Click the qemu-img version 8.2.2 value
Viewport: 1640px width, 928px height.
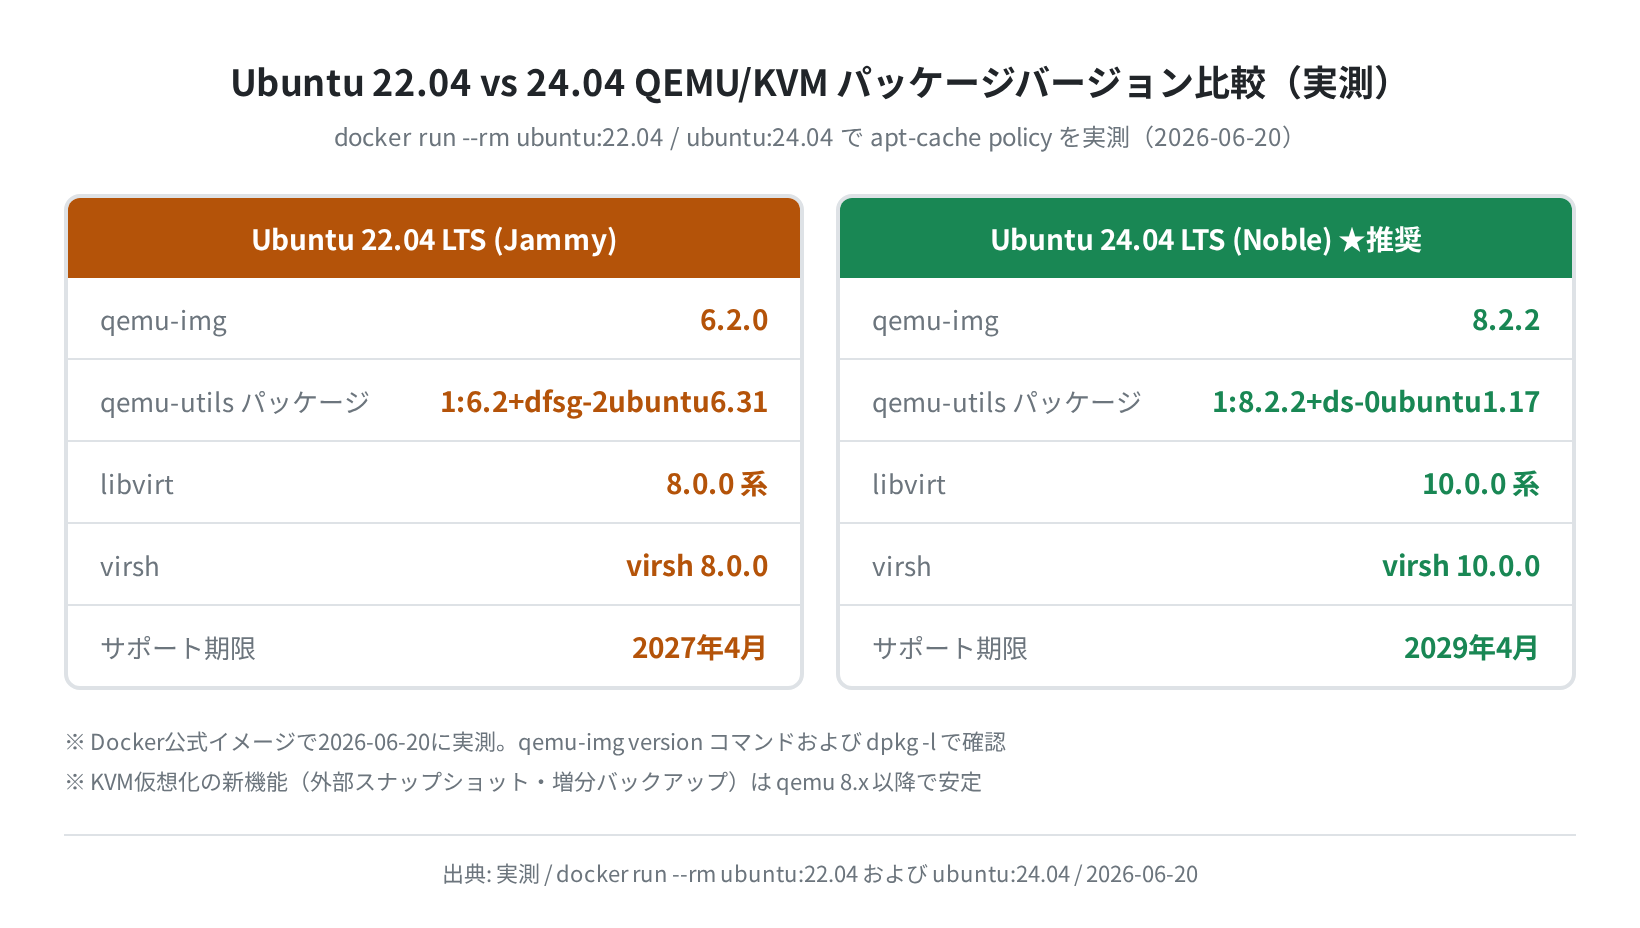click(1506, 320)
